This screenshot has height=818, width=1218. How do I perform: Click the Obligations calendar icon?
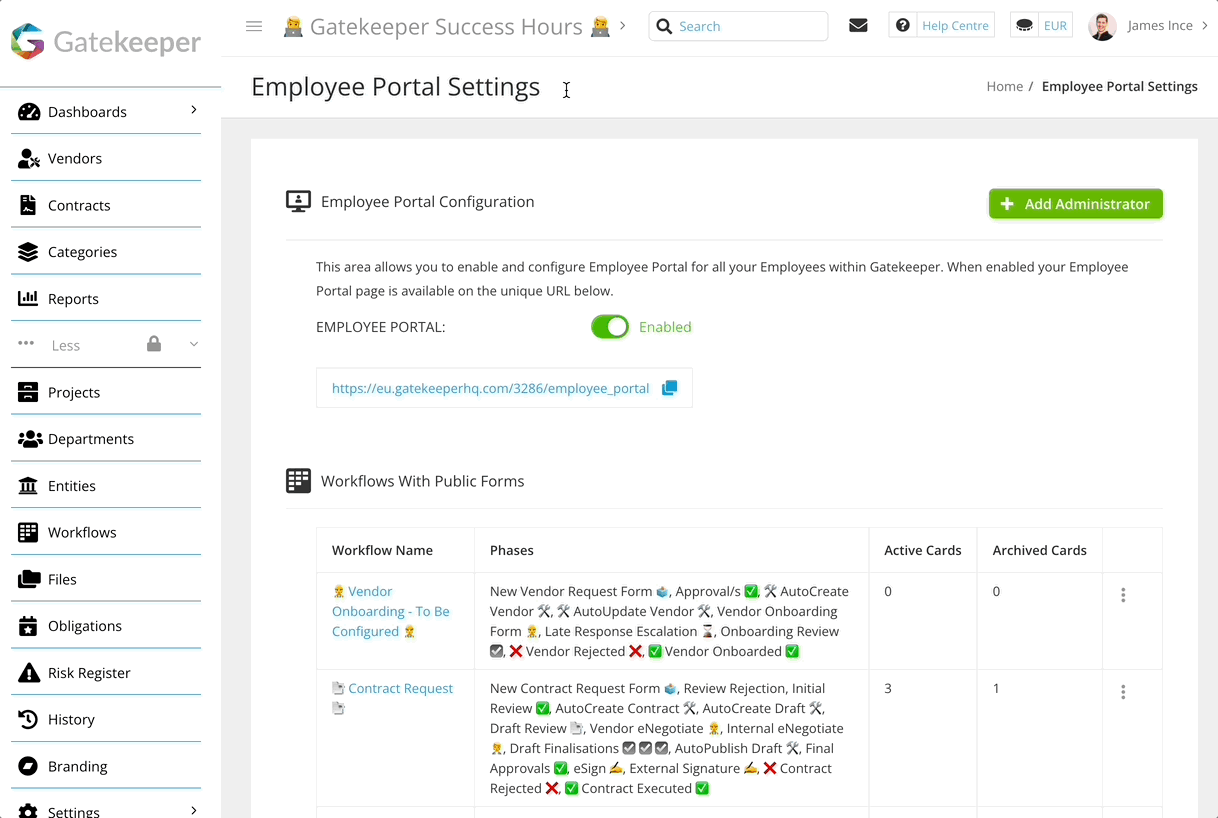pyautogui.click(x=29, y=626)
